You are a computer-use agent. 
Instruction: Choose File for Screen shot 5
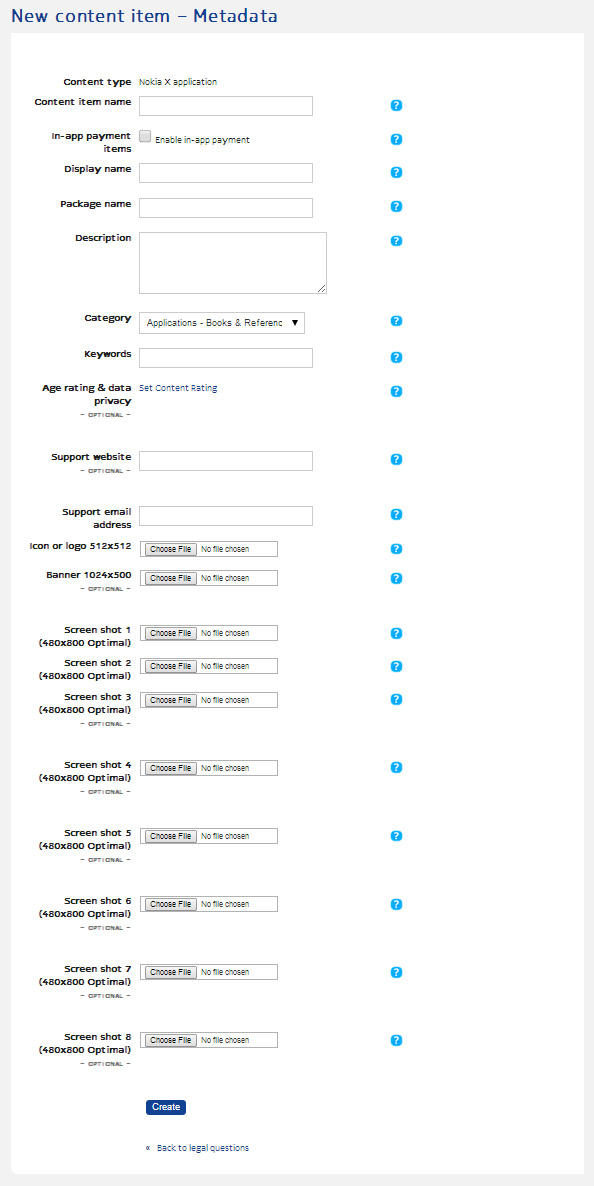click(x=171, y=836)
